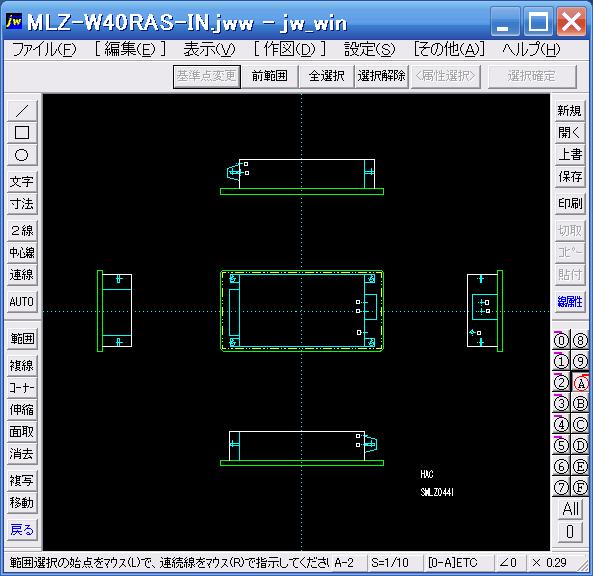Open the 表示(V) menu
The height and width of the screenshot is (576, 593).
pyautogui.click(x=210, y=50)
